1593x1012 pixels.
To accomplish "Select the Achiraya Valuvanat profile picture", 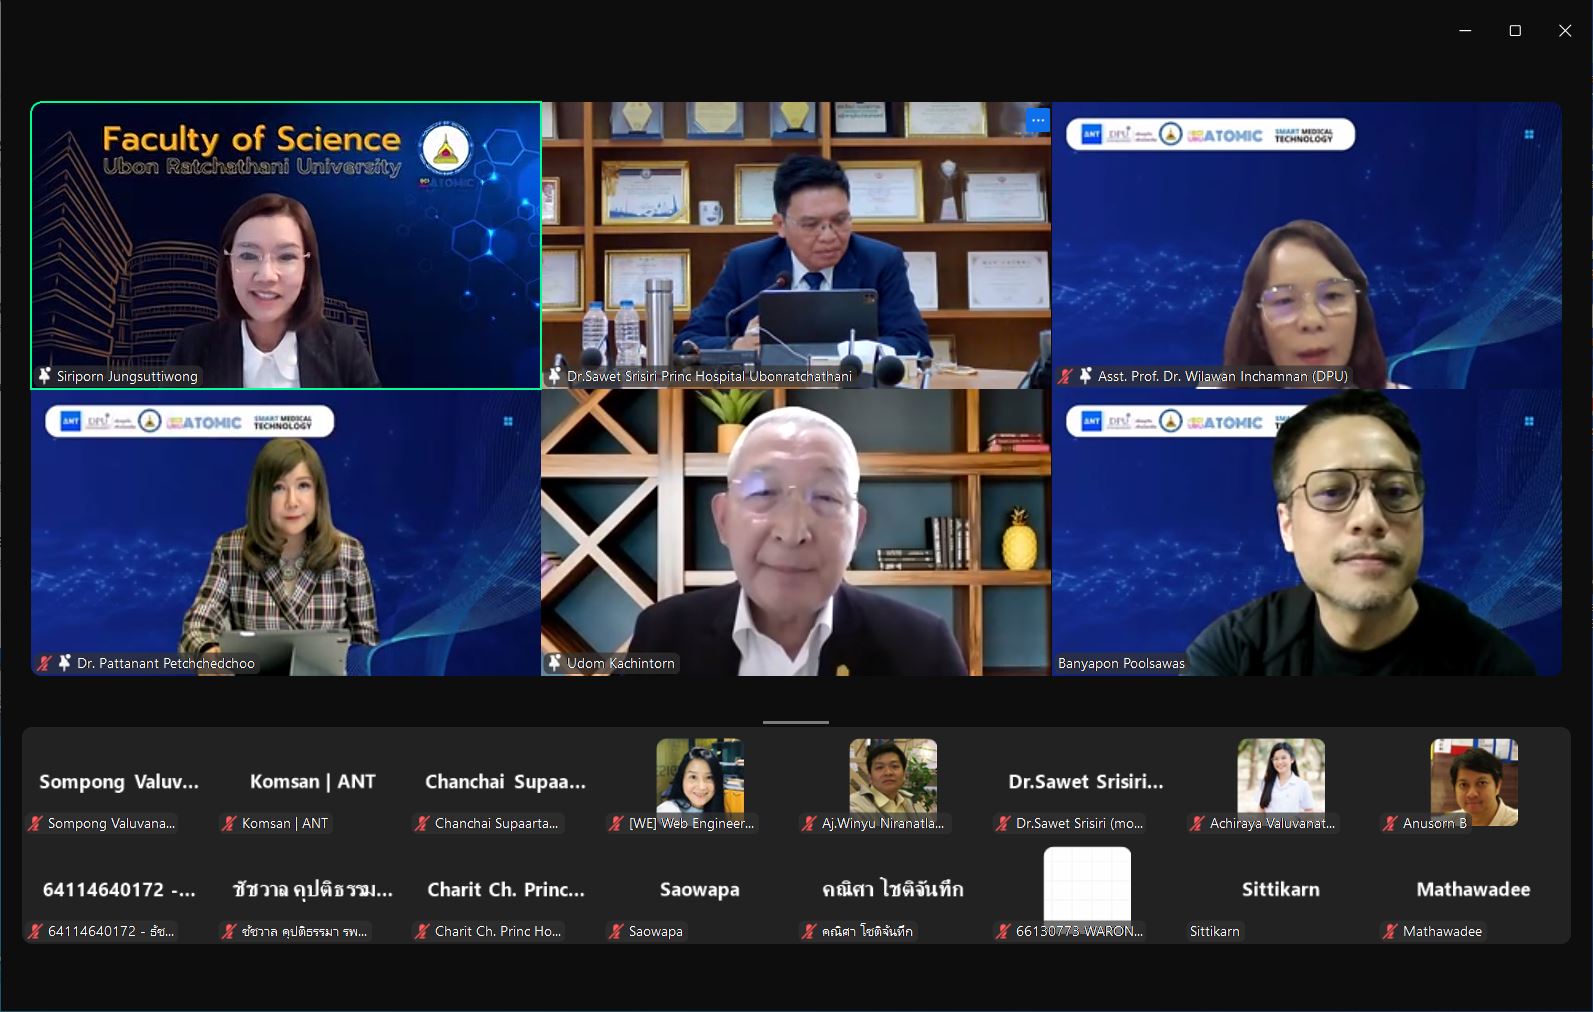I will tap(1280, 776).
